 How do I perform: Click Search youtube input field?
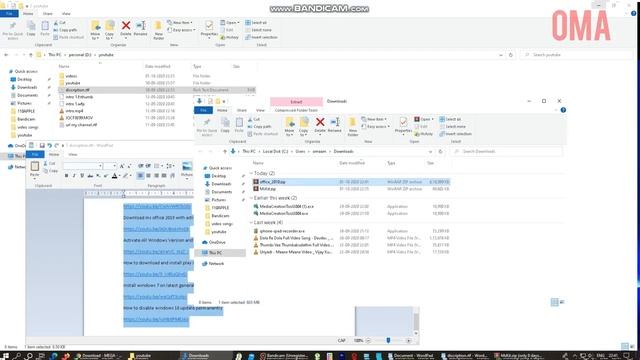[577, 55]
